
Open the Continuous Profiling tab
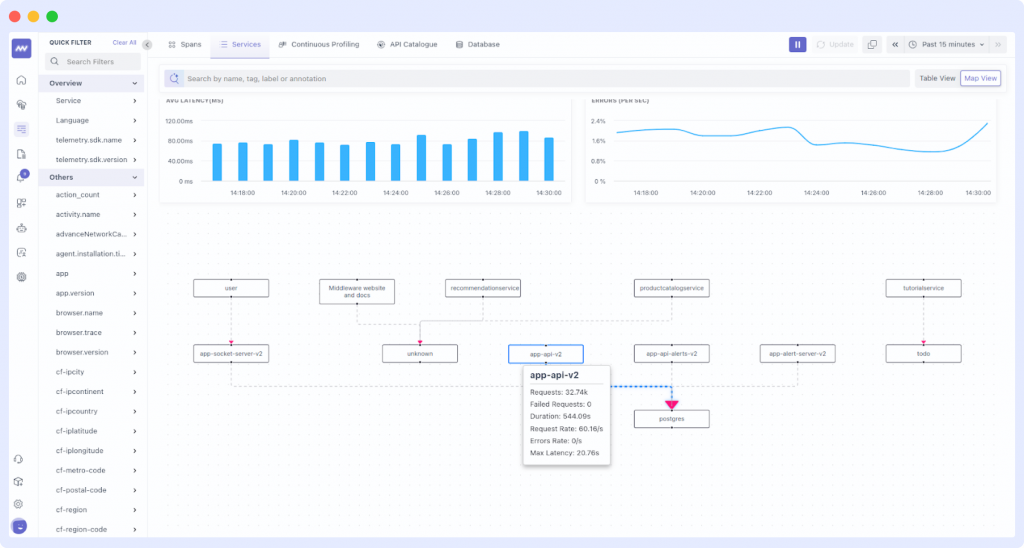[x=319, y=45]
